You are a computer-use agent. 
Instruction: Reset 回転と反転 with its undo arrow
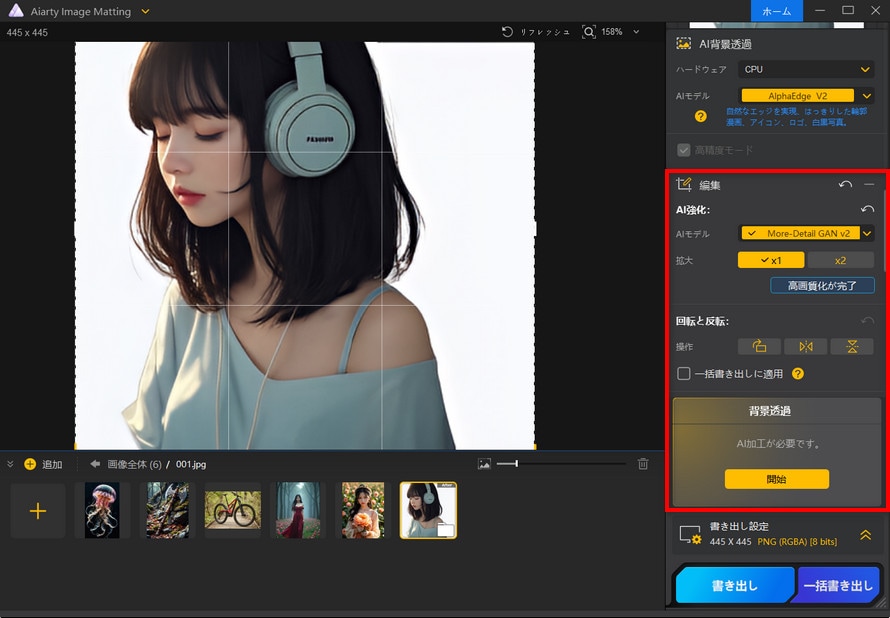pyautogui.click(x=867, y=321)
